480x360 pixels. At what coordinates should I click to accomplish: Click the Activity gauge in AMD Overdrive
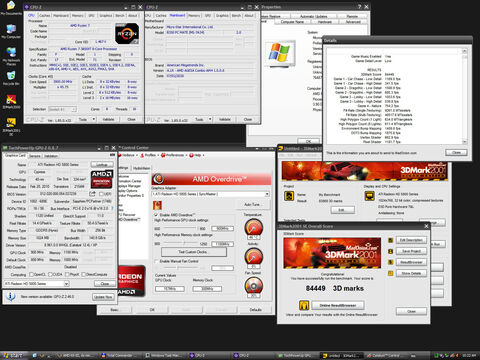click(253, 257)
